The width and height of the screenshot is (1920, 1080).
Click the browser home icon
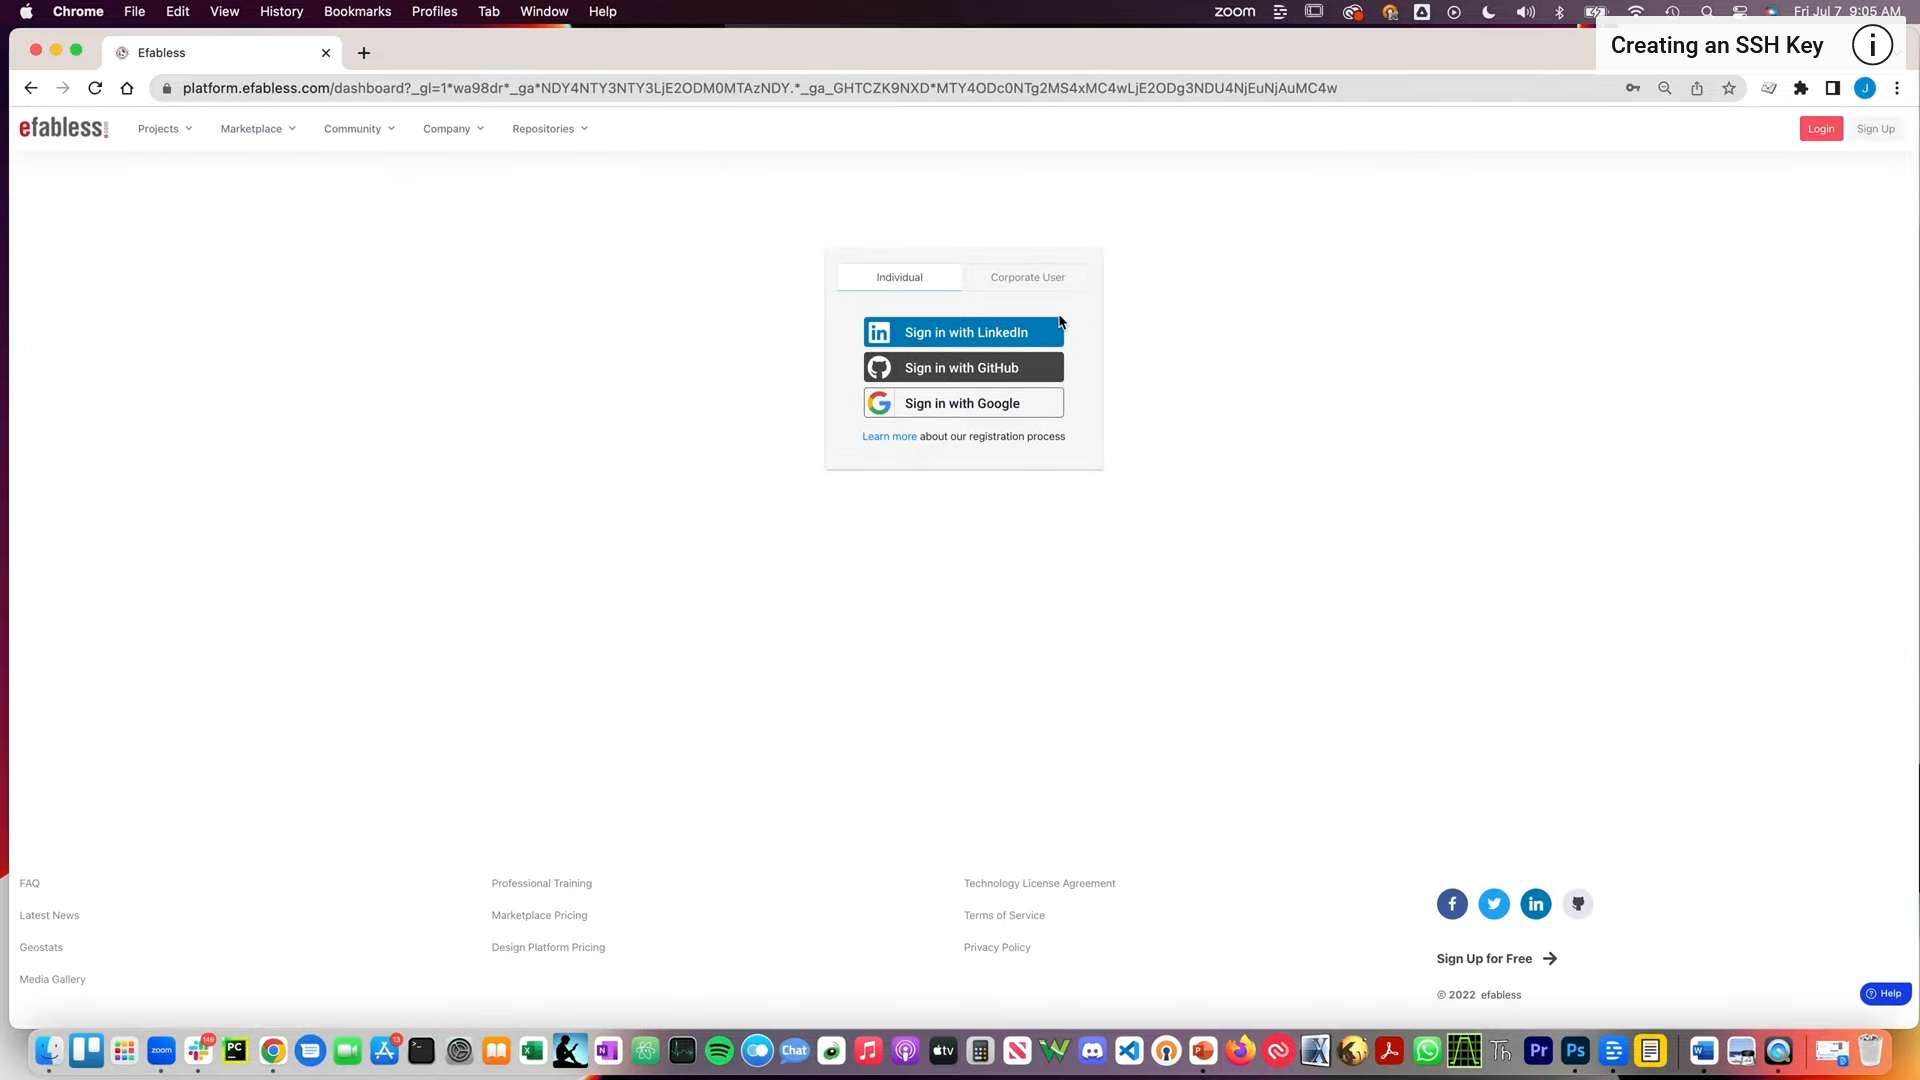coord(127,88)
